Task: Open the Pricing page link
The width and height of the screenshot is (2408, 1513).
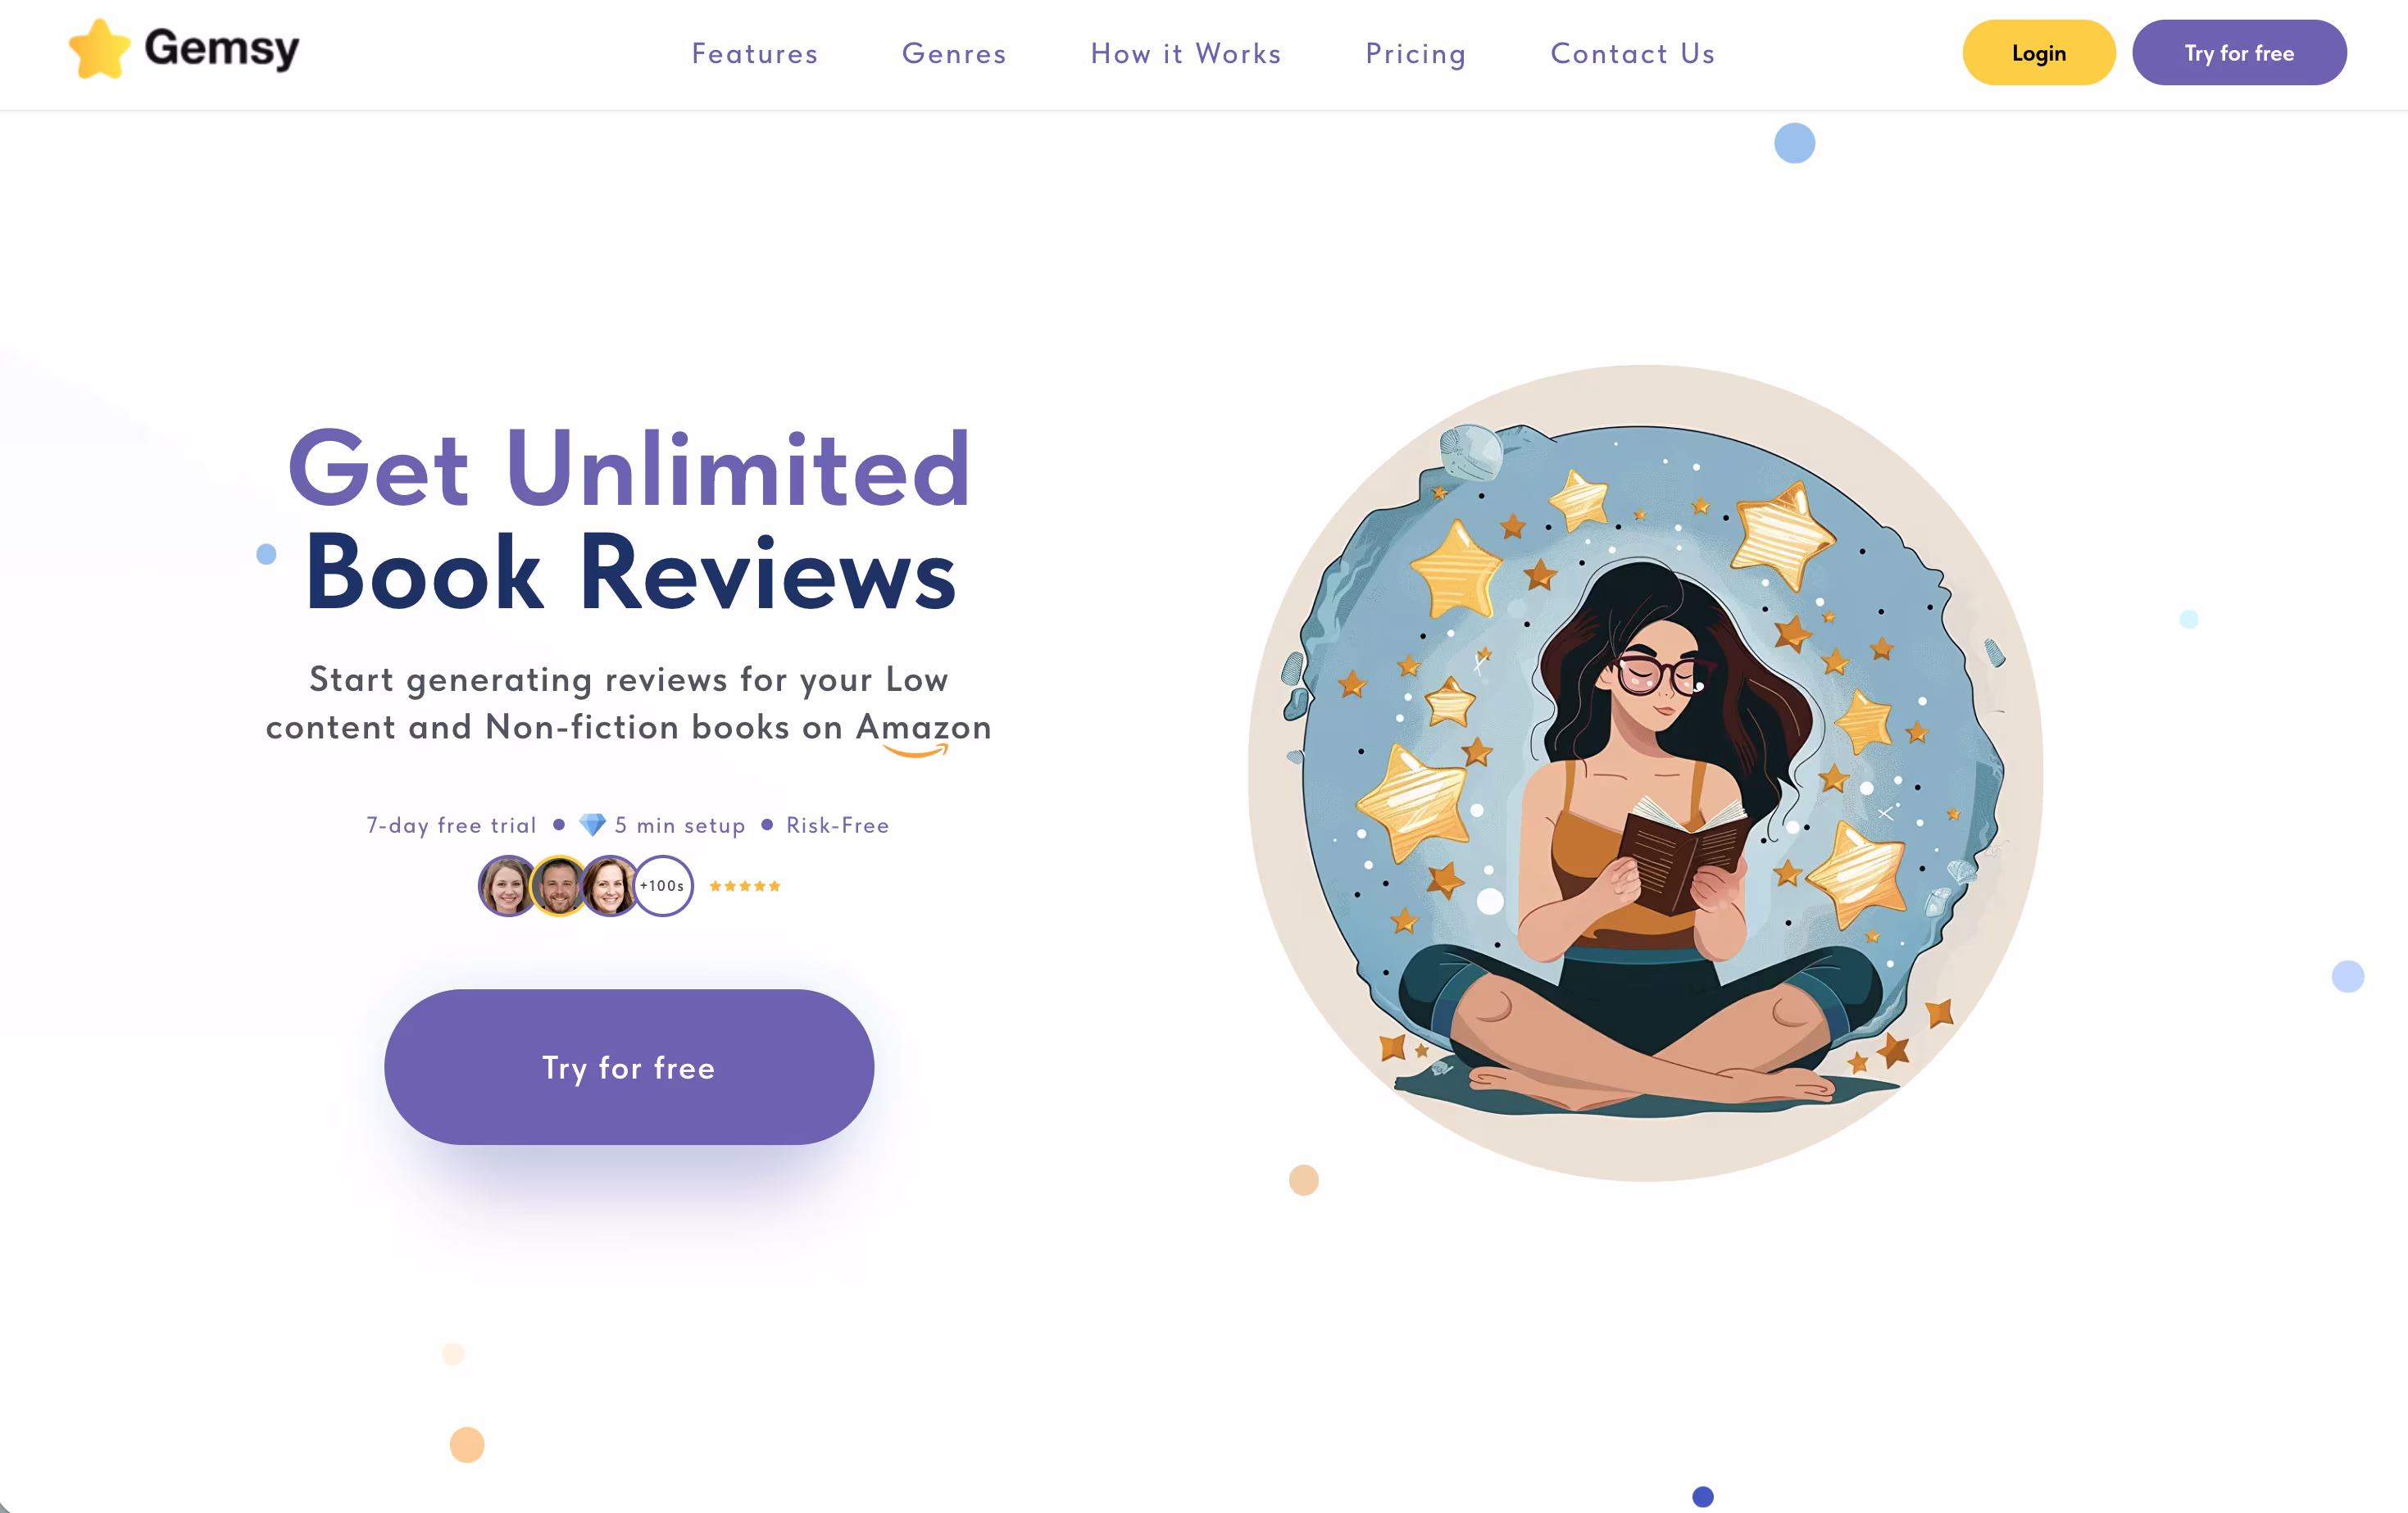Action: click(1416, 54)
